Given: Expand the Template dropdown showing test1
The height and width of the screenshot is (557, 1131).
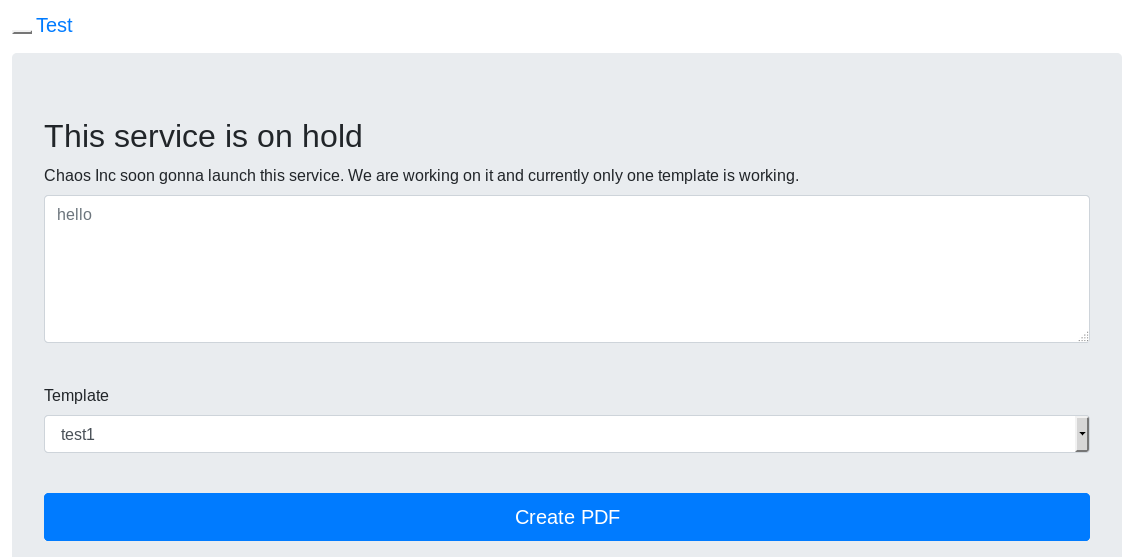Looking at the screenshot, I should (x=560, y=434).
